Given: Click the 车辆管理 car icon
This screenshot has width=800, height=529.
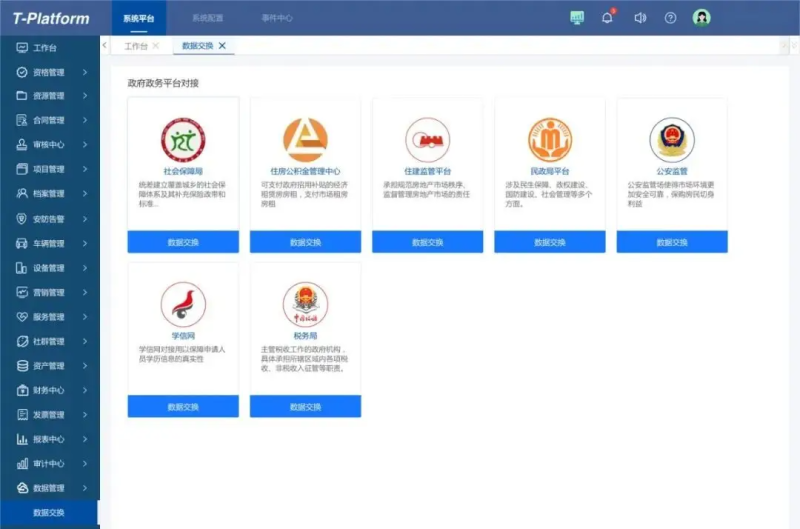Looking at the screenshot, I should (x=22, y=244).
